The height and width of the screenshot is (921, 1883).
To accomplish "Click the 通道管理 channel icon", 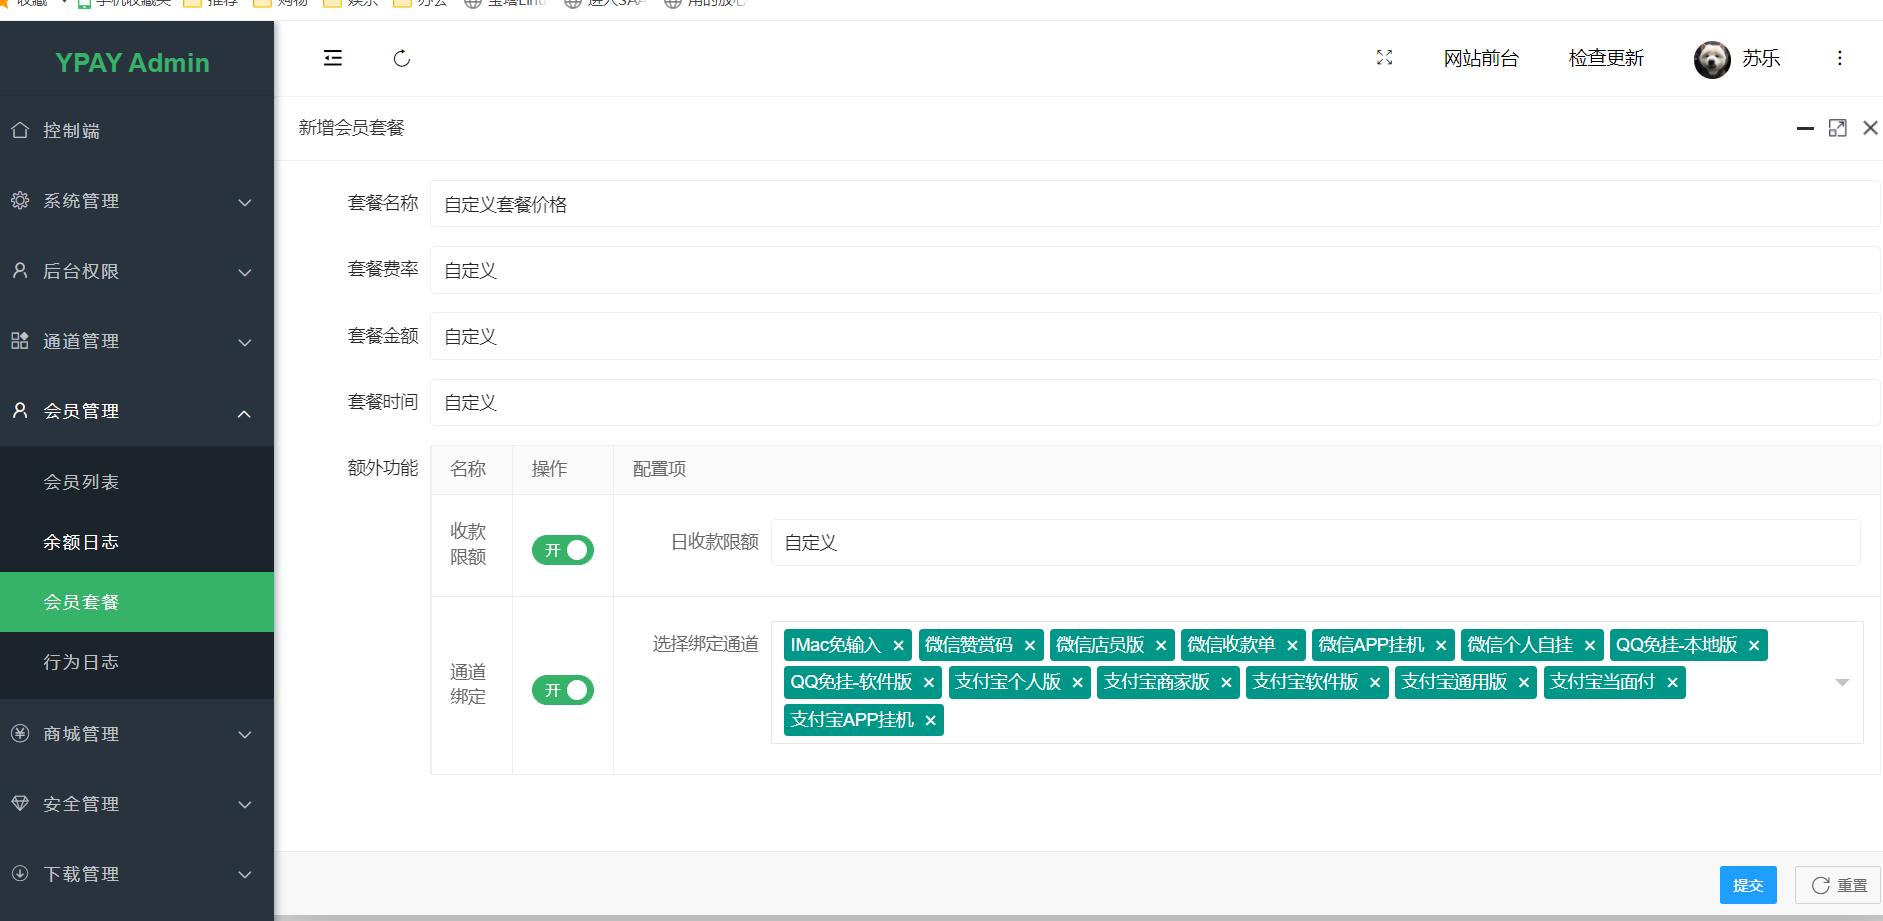I will [x=19, y=340].
